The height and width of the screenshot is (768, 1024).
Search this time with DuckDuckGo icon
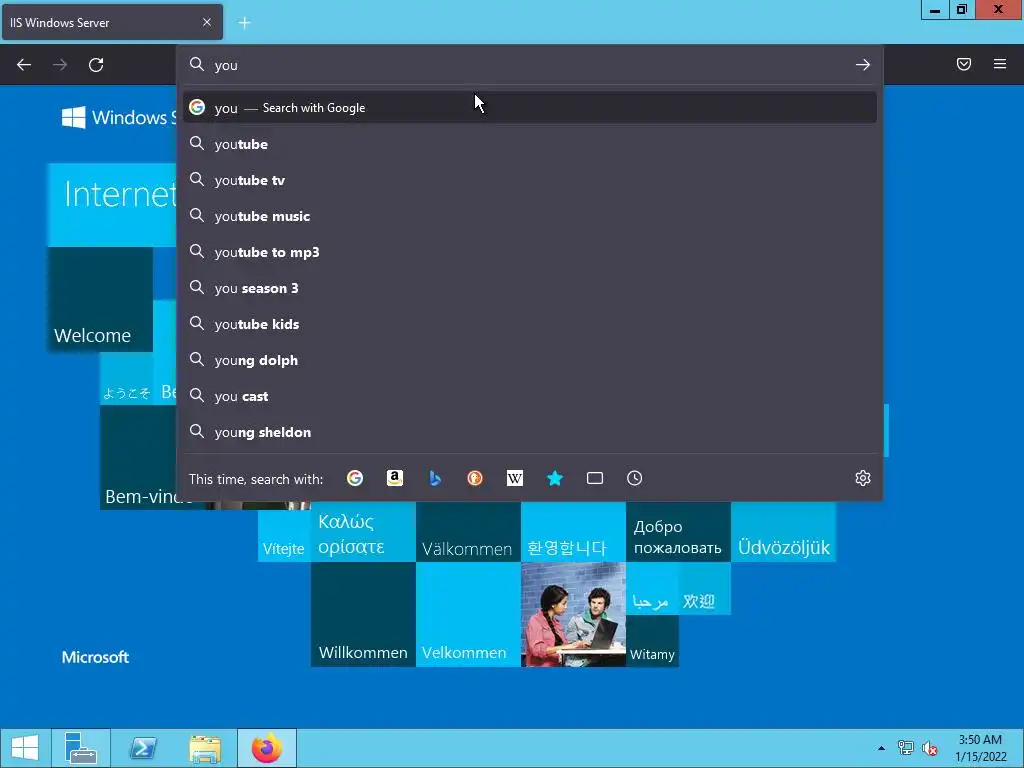(x=475, y=479)
